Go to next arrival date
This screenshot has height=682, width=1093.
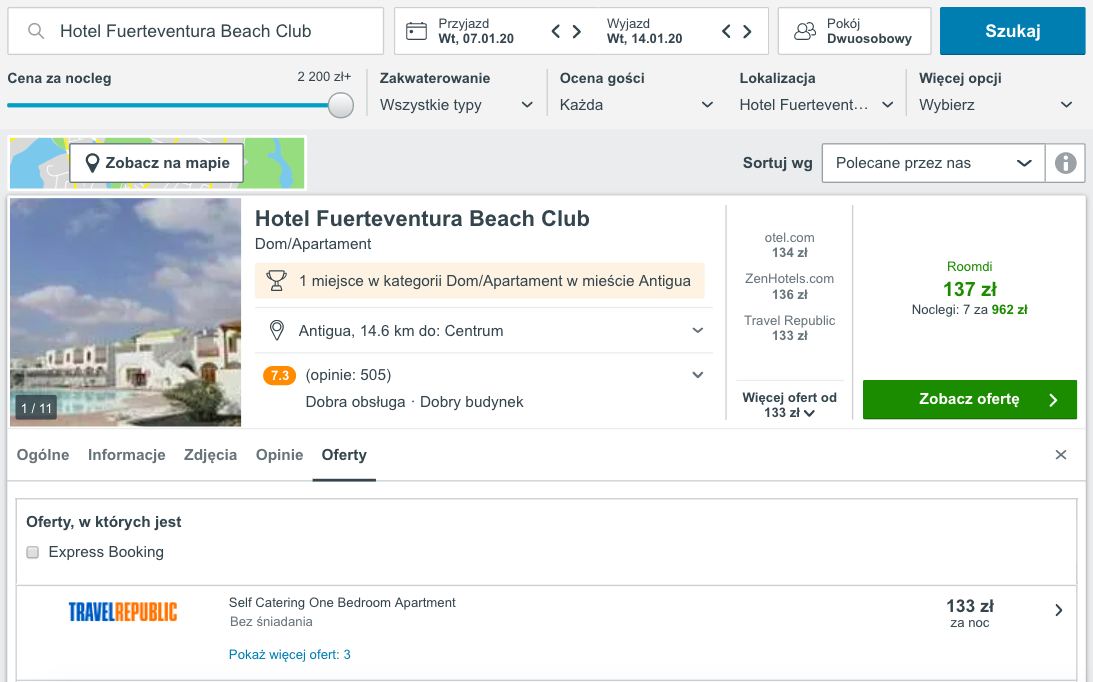point(576,31)
